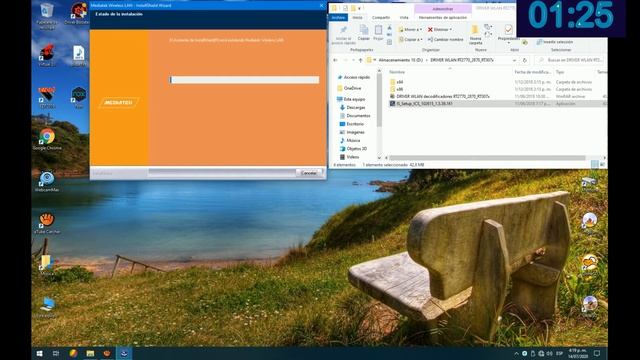640x360 pixels.
Task: Open the Mover a dropdown
Action: [x=410, y=29]
